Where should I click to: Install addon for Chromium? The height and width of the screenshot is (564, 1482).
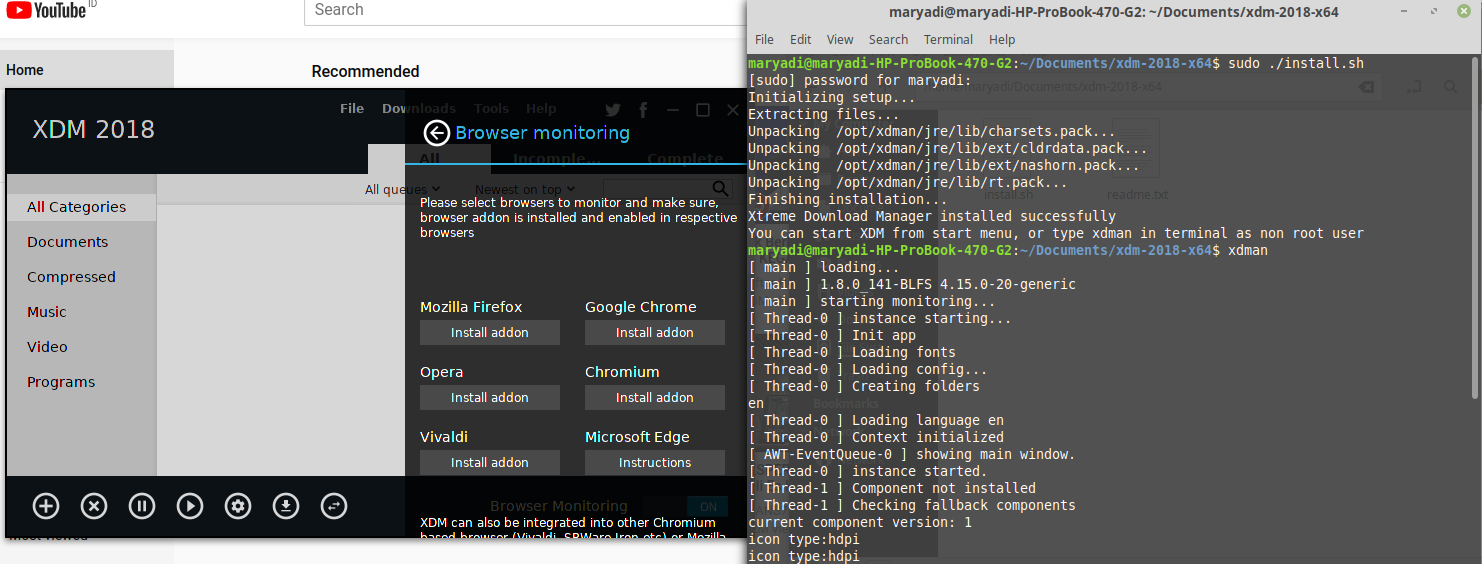(655, 398)
